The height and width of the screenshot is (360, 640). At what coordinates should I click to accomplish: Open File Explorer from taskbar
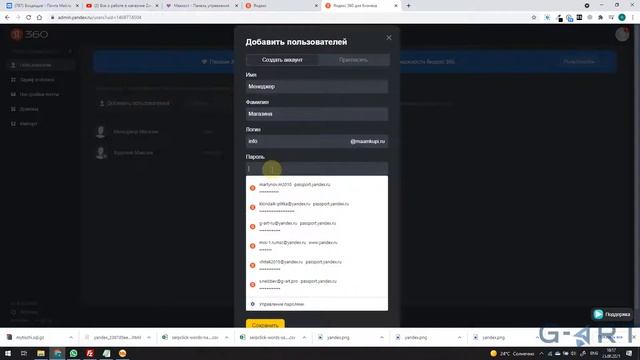click(x=41, y=353)
